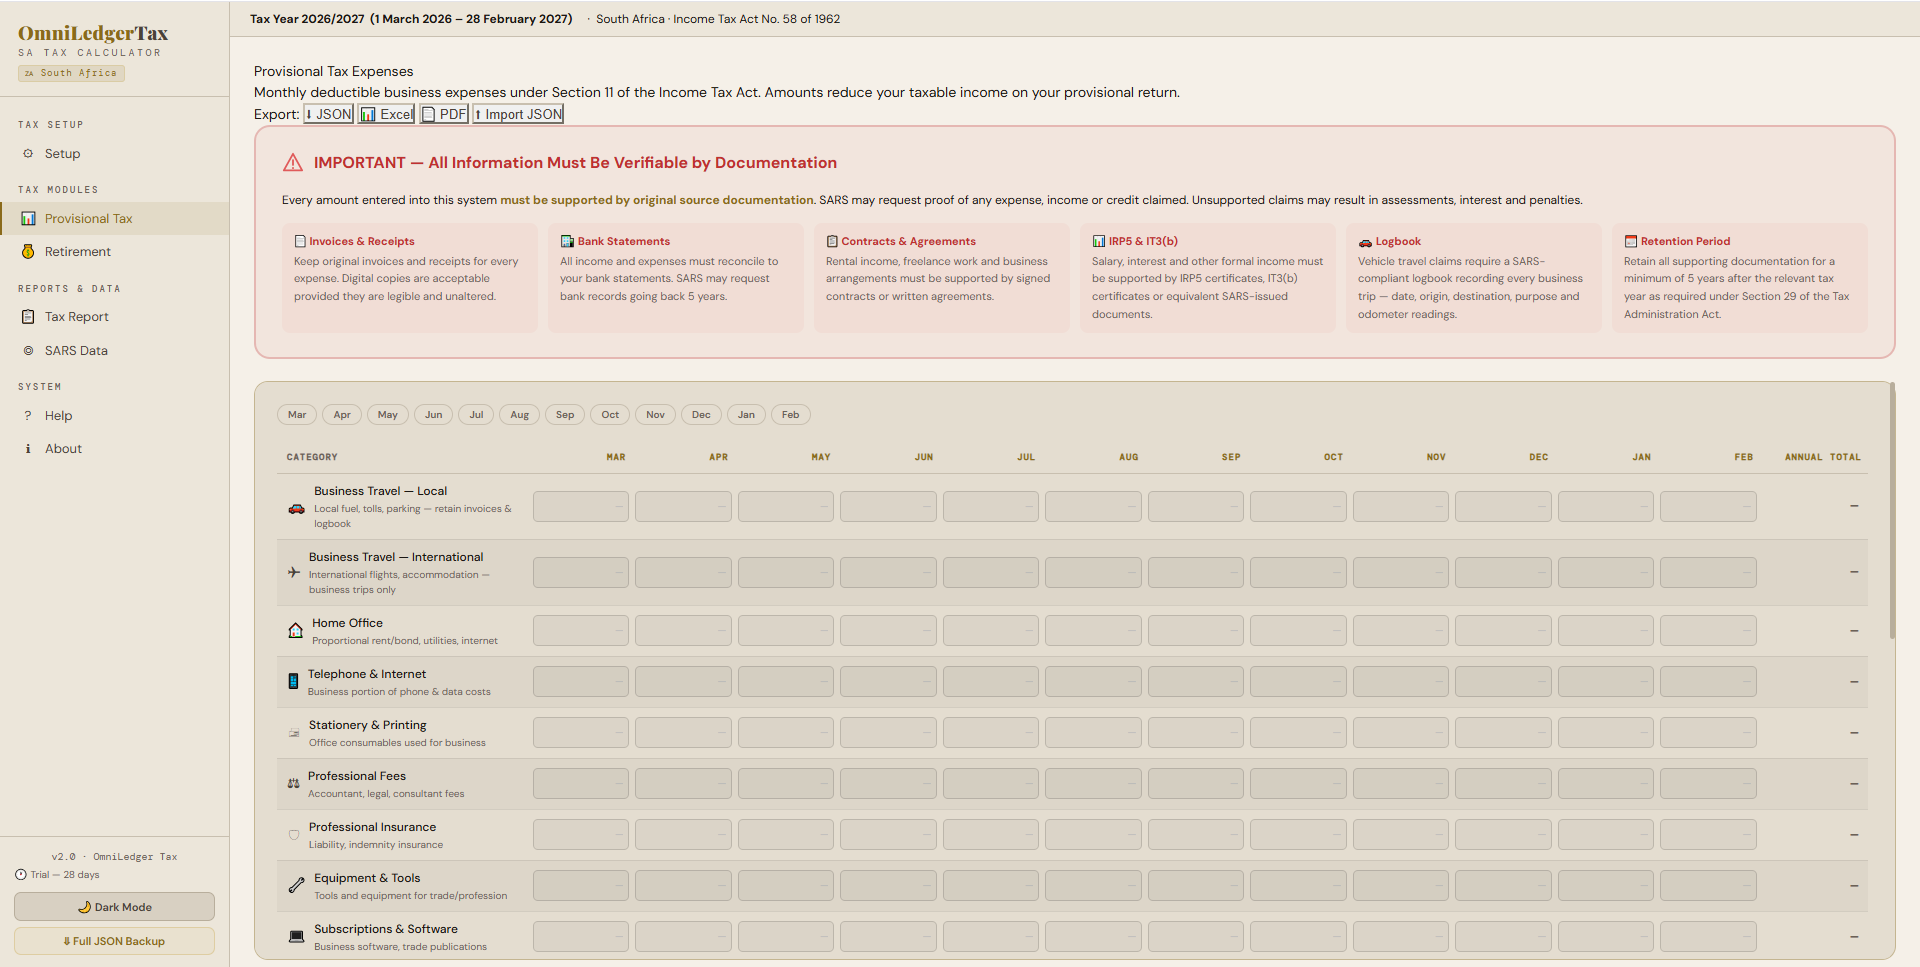Click the airplane International Travel icon
This screenshot has width=1920, height=967.
[294, 573]
